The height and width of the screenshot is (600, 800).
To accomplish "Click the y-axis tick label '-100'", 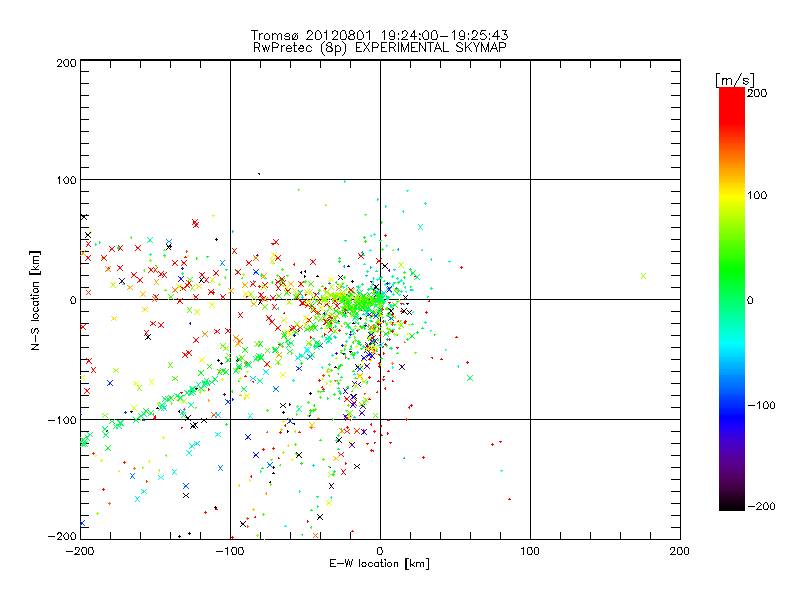I will [x=62, y=421].
